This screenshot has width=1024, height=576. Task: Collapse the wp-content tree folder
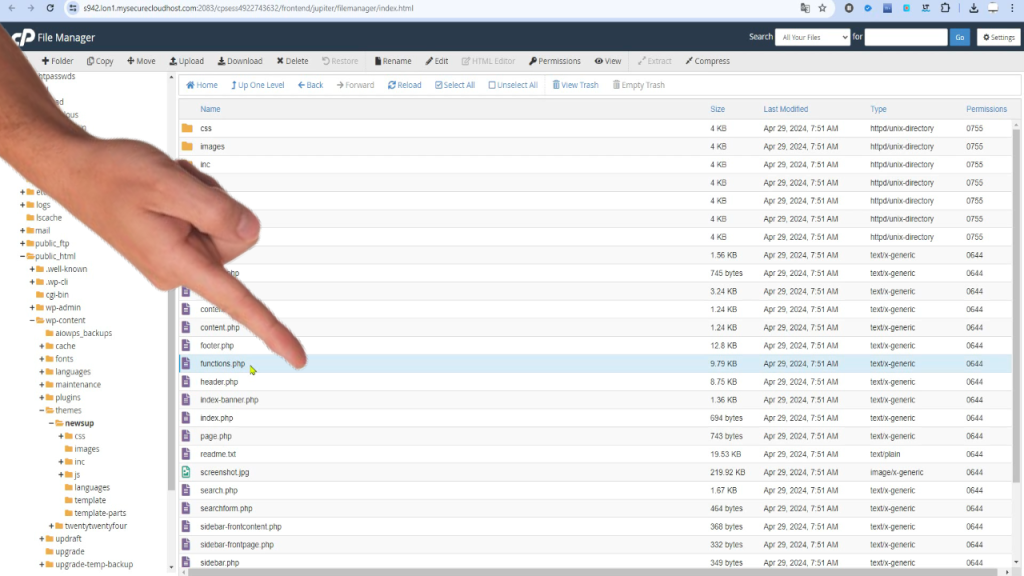click(32, 320)
